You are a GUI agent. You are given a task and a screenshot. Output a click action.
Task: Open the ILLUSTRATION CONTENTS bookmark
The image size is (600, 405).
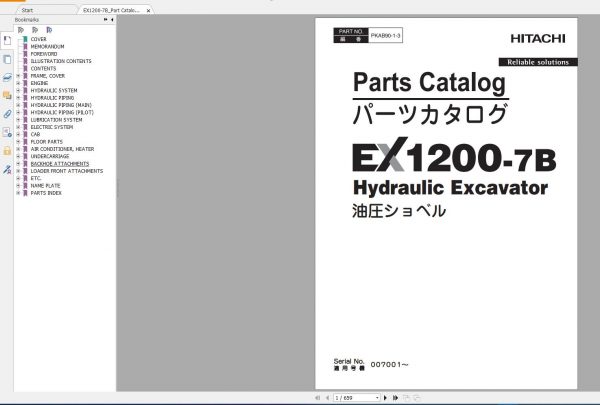pos(61,61)
